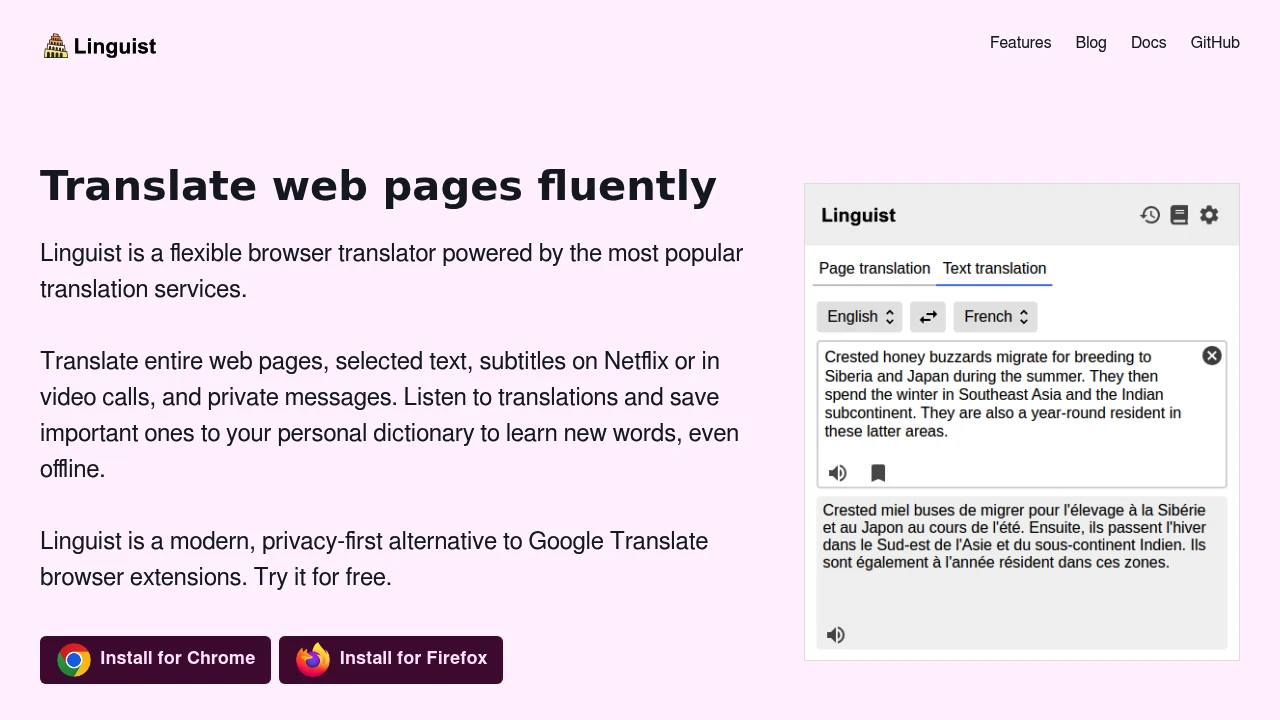Click the Linguist brand name in header
Screen dimensions: 1280x720
(115, 46)
